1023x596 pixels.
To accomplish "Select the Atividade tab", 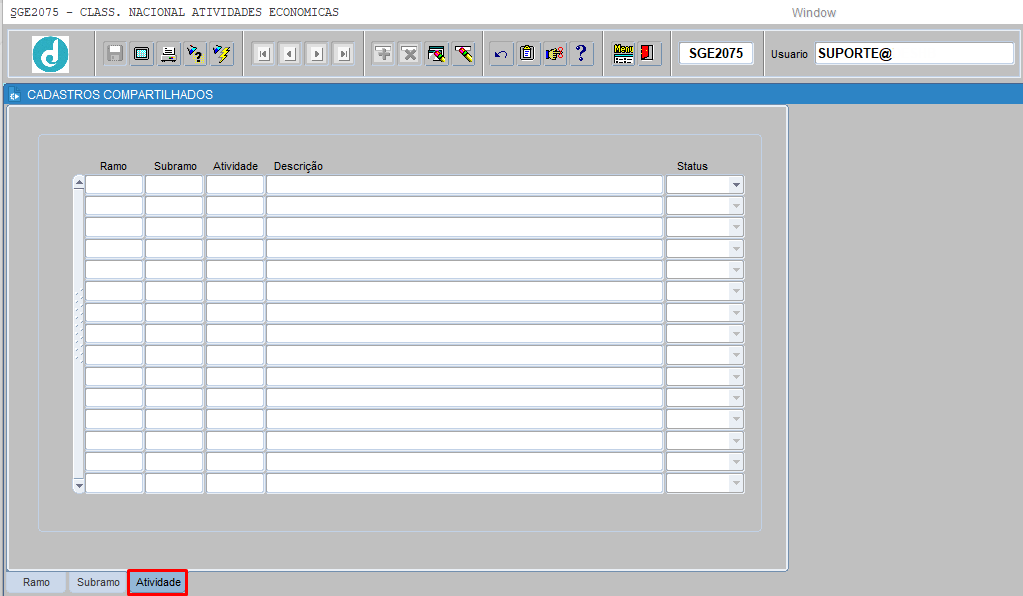I will (x=158, y=582).
